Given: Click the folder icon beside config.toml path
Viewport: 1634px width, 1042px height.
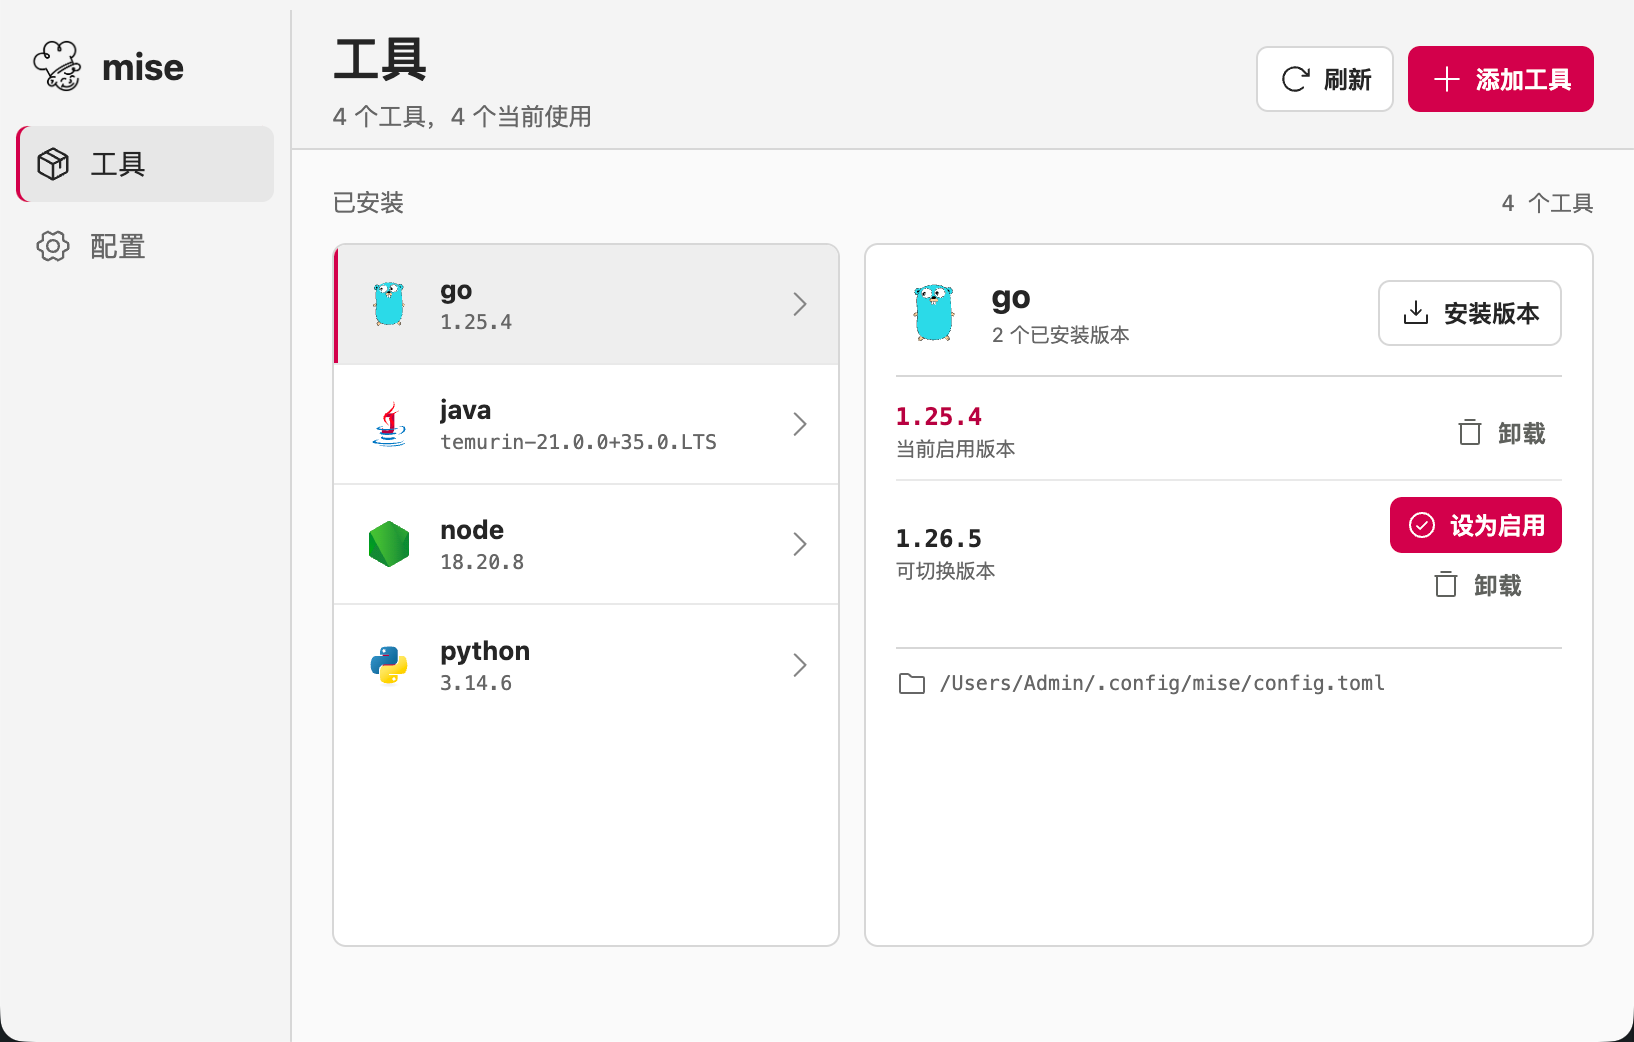Looking at the screenshot, I should tap(912, 683).
